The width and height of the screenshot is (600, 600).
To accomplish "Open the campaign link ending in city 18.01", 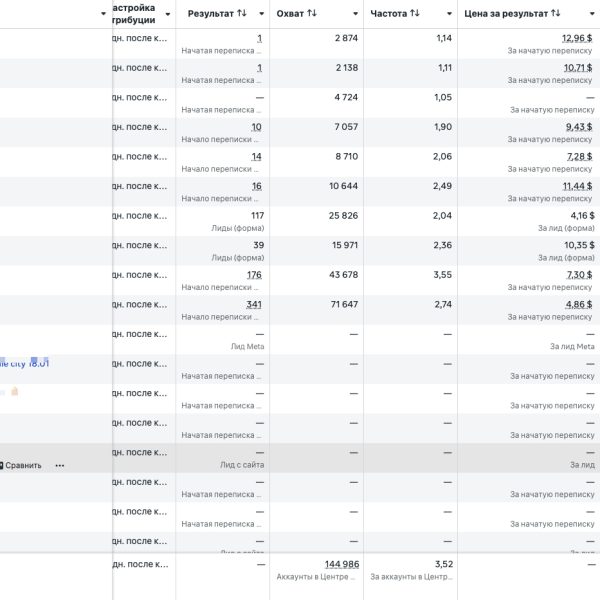I will (x=25, y=362).
